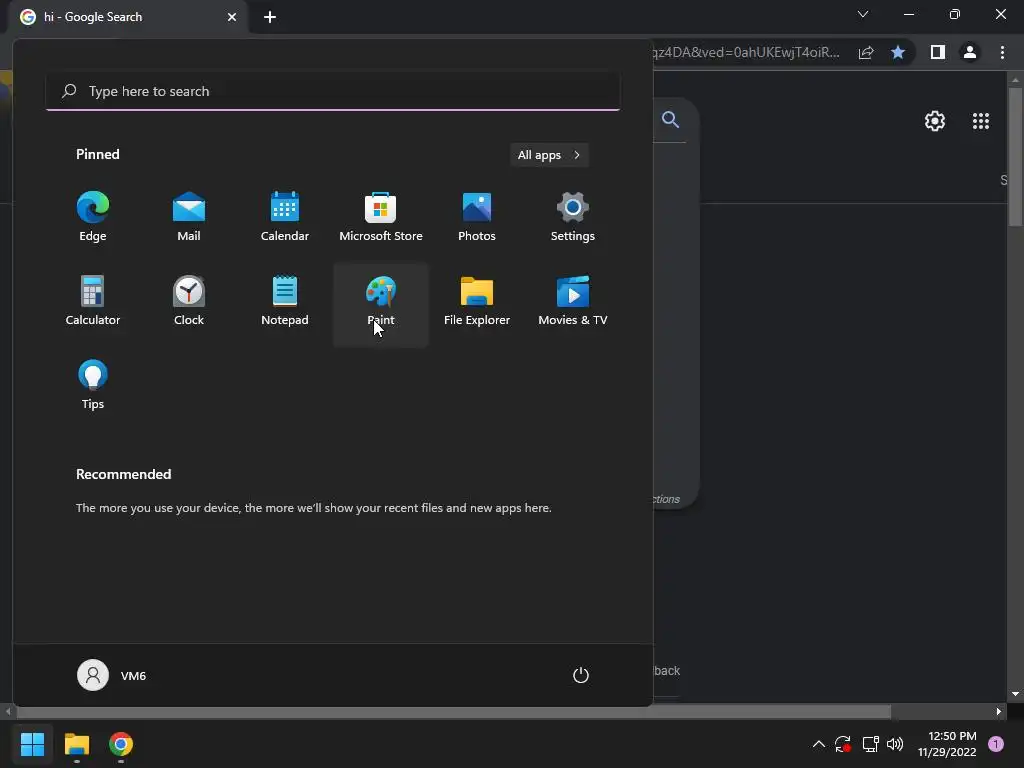Open the Tips app
The width and height of the screenshot is (1024, 768).
(x=93, y=385)
